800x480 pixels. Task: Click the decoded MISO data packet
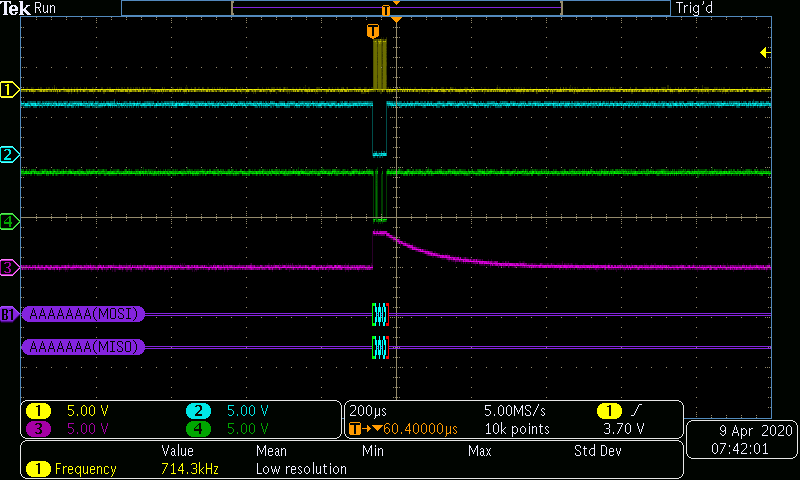(381, 347)
